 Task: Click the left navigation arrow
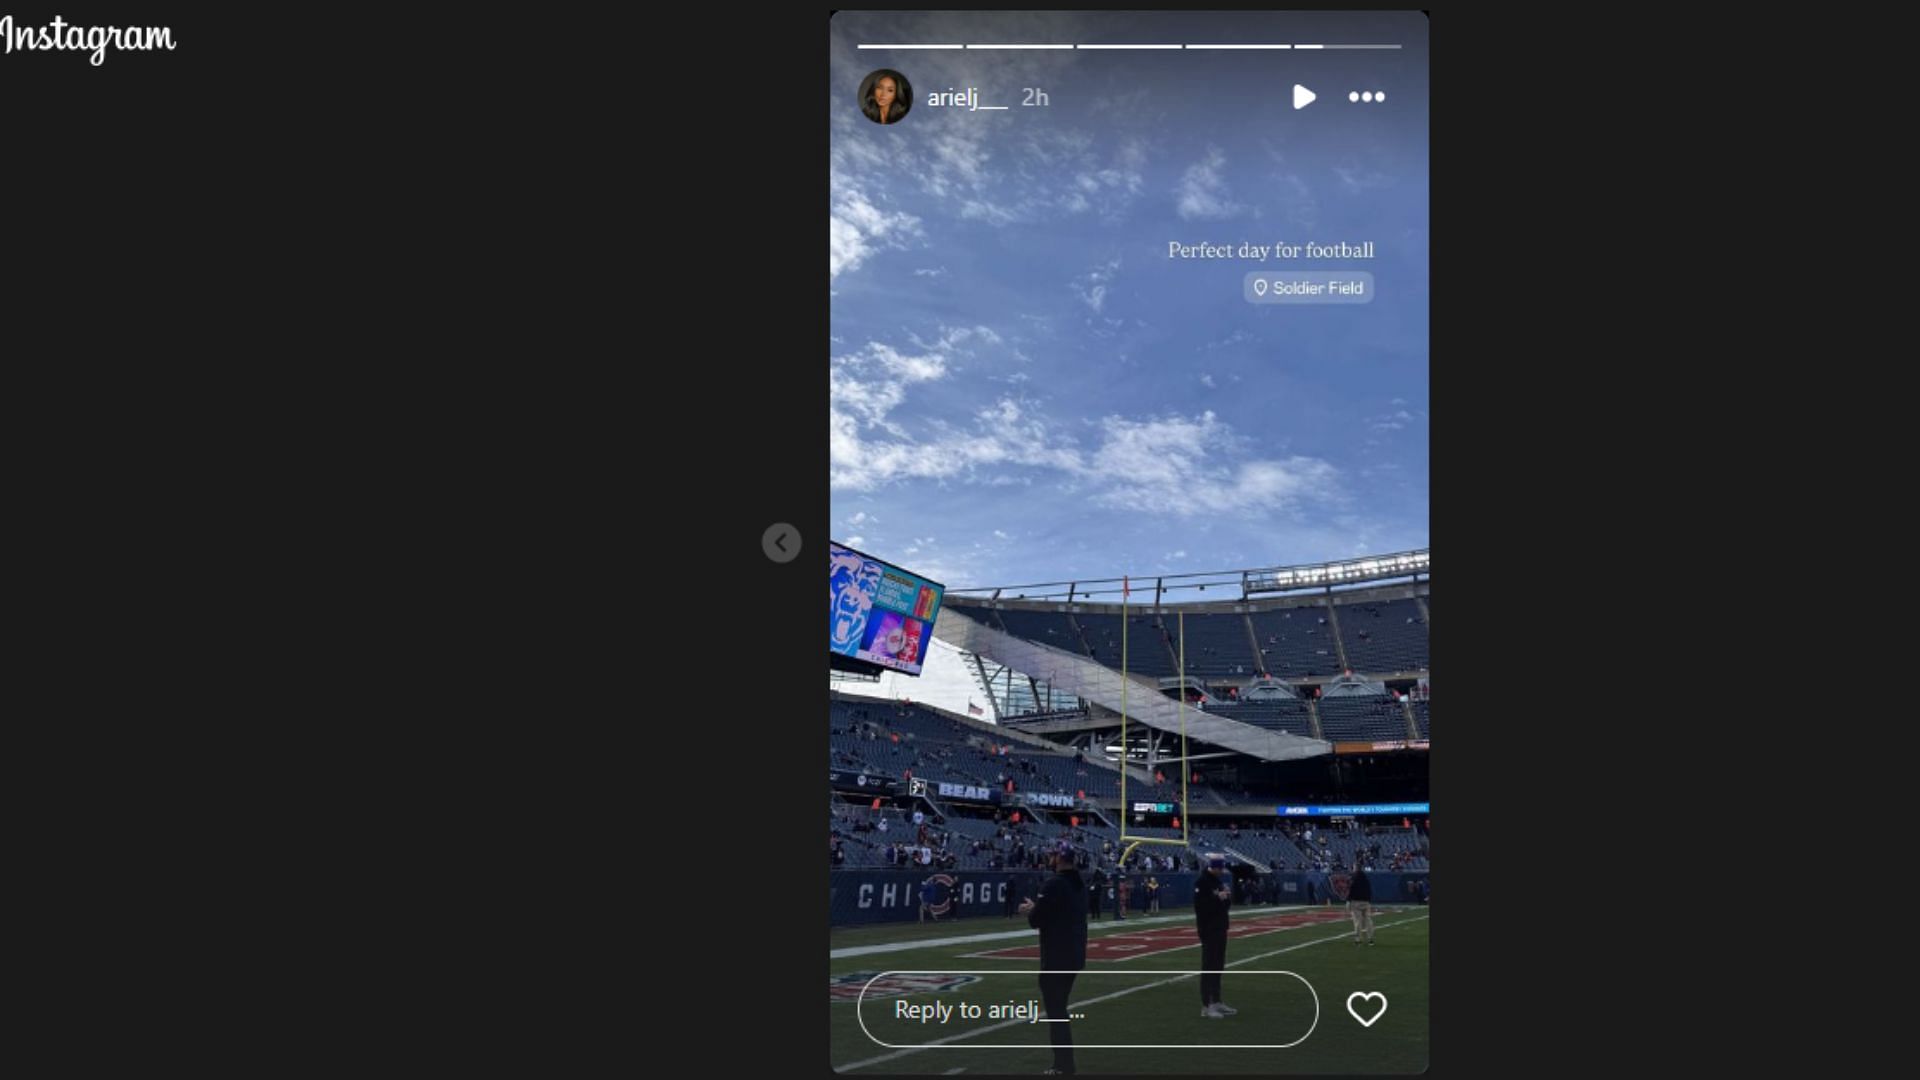pos(781,542)
